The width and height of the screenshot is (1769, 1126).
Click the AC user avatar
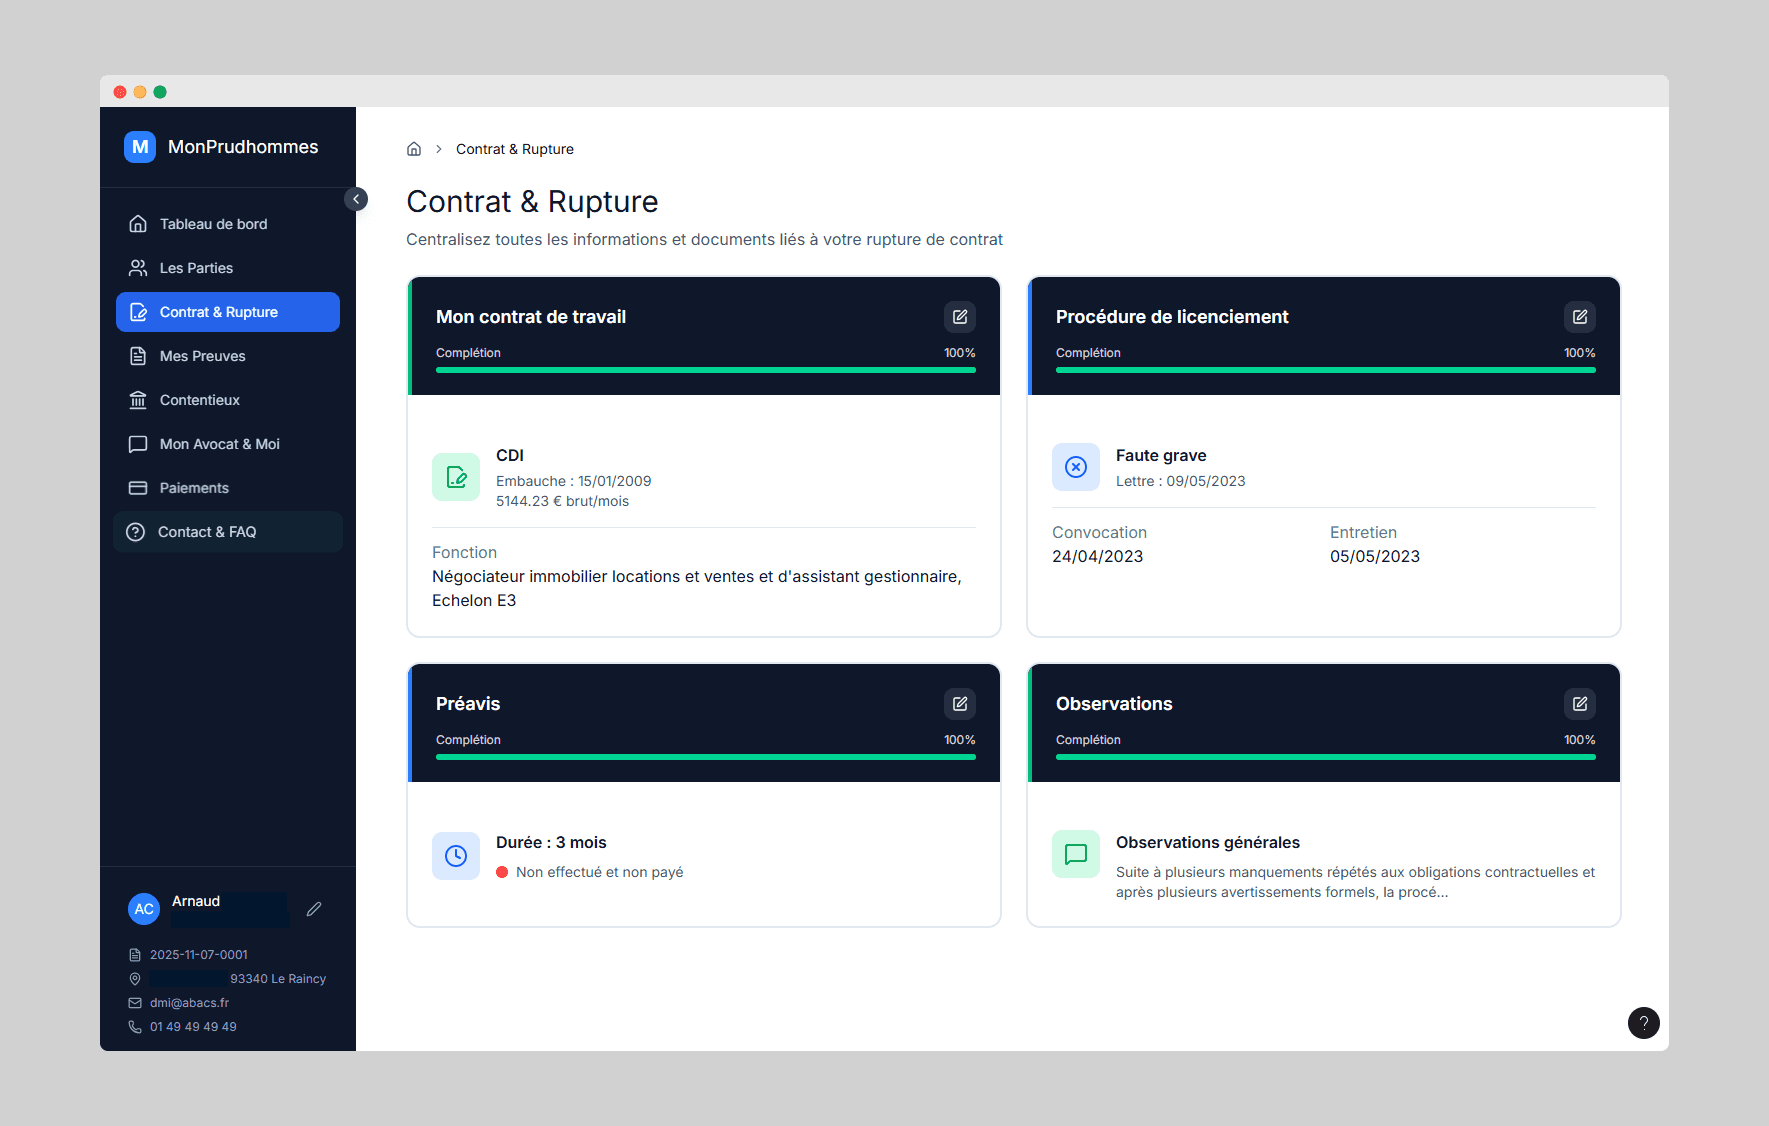coord(144,909)
